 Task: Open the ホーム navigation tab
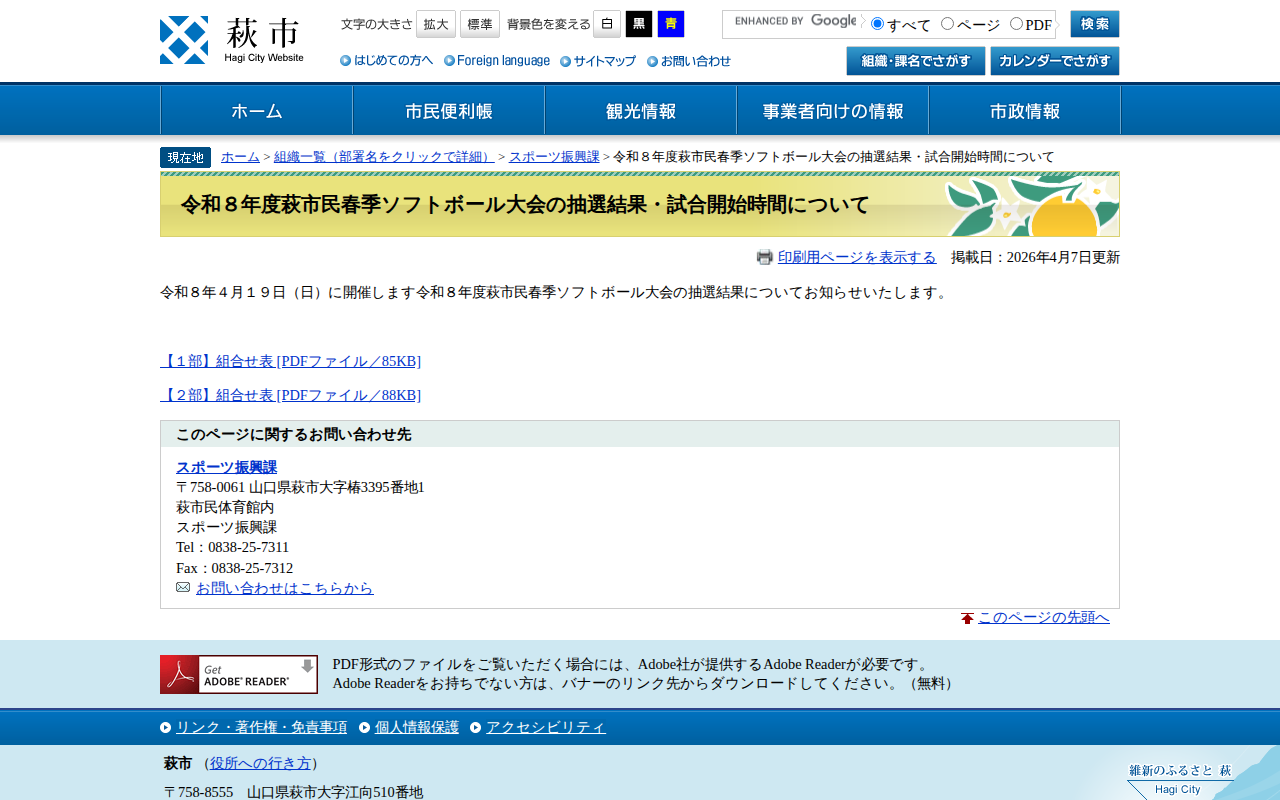pos(257,110)
